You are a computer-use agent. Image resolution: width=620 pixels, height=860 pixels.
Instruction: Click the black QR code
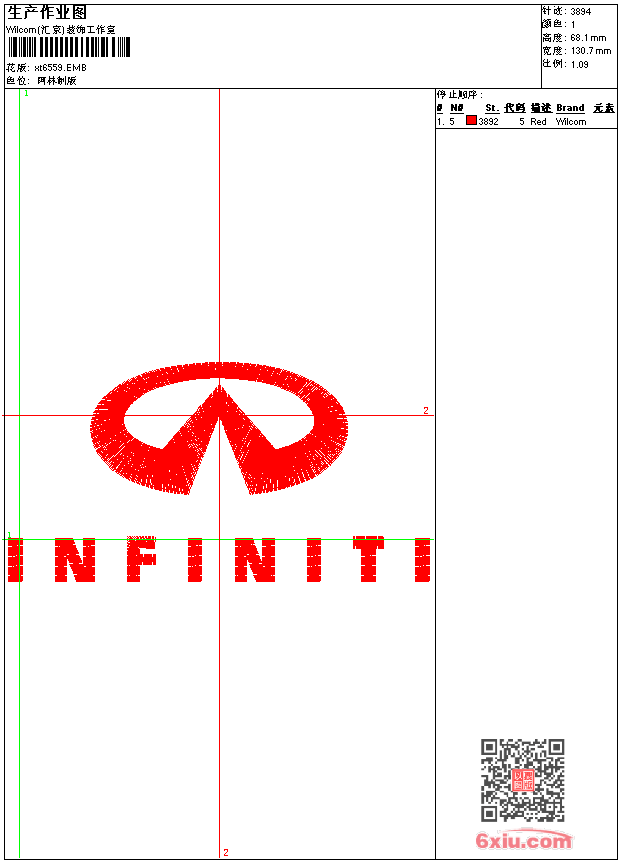tap(523, 780)
